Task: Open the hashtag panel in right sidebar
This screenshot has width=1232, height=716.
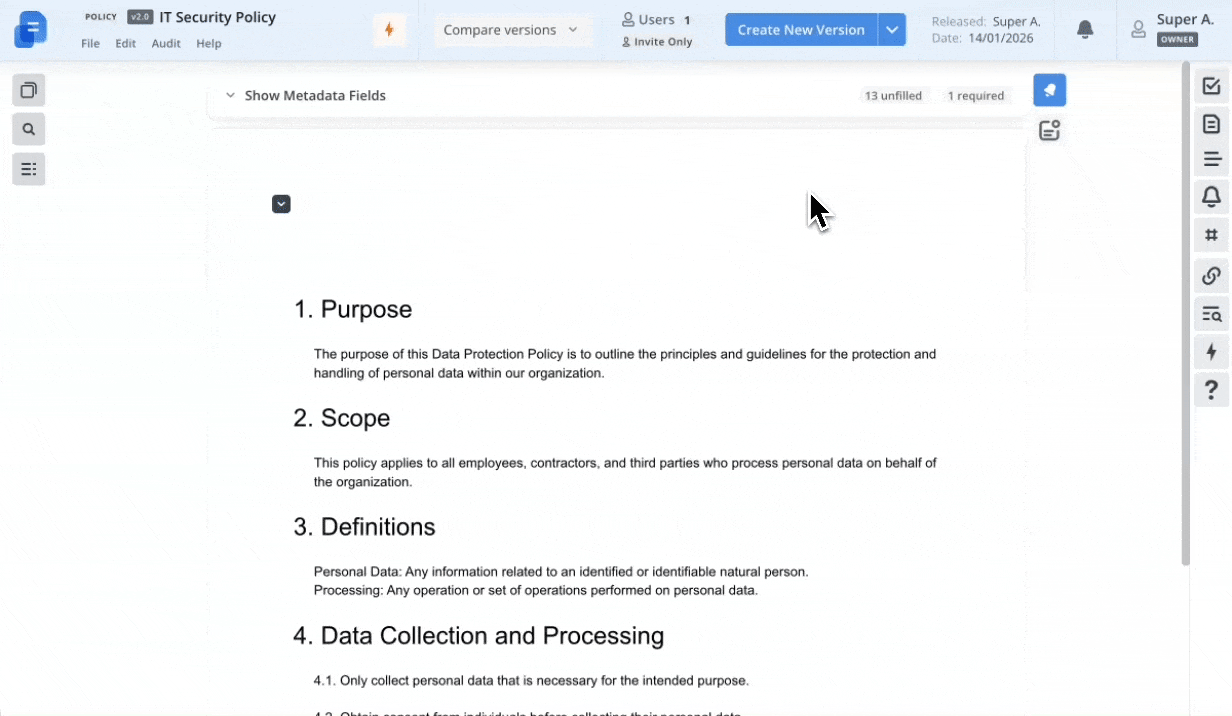Action: click(1211, 235)
